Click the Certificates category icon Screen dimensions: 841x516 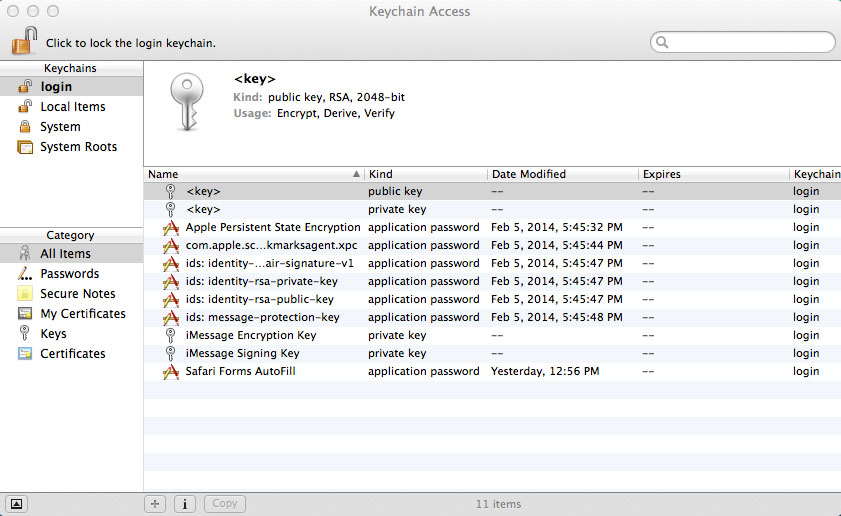(25, 353)
